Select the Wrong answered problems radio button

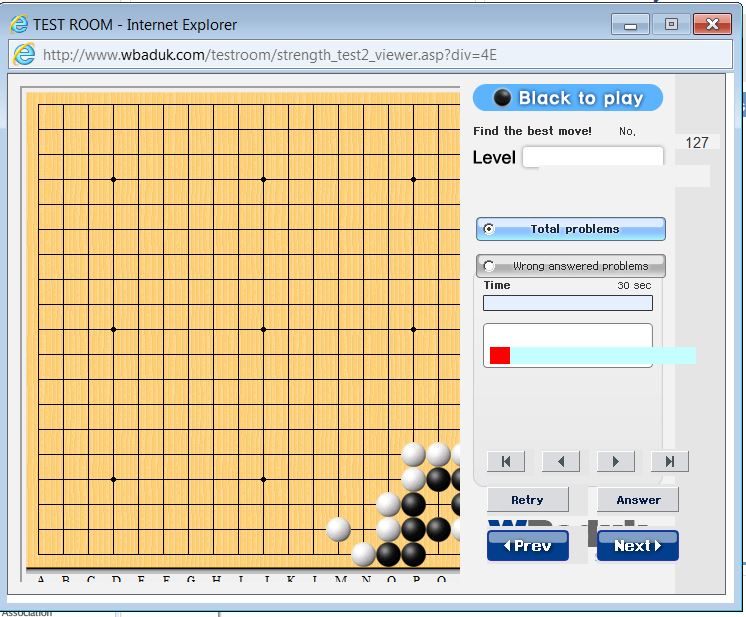[489, 266]
